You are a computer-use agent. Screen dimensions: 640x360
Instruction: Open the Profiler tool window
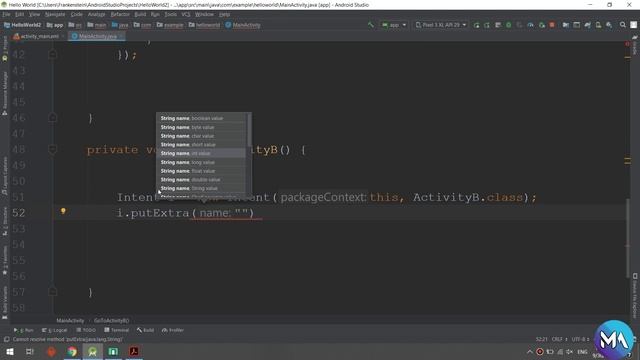[x=173, y=330]
